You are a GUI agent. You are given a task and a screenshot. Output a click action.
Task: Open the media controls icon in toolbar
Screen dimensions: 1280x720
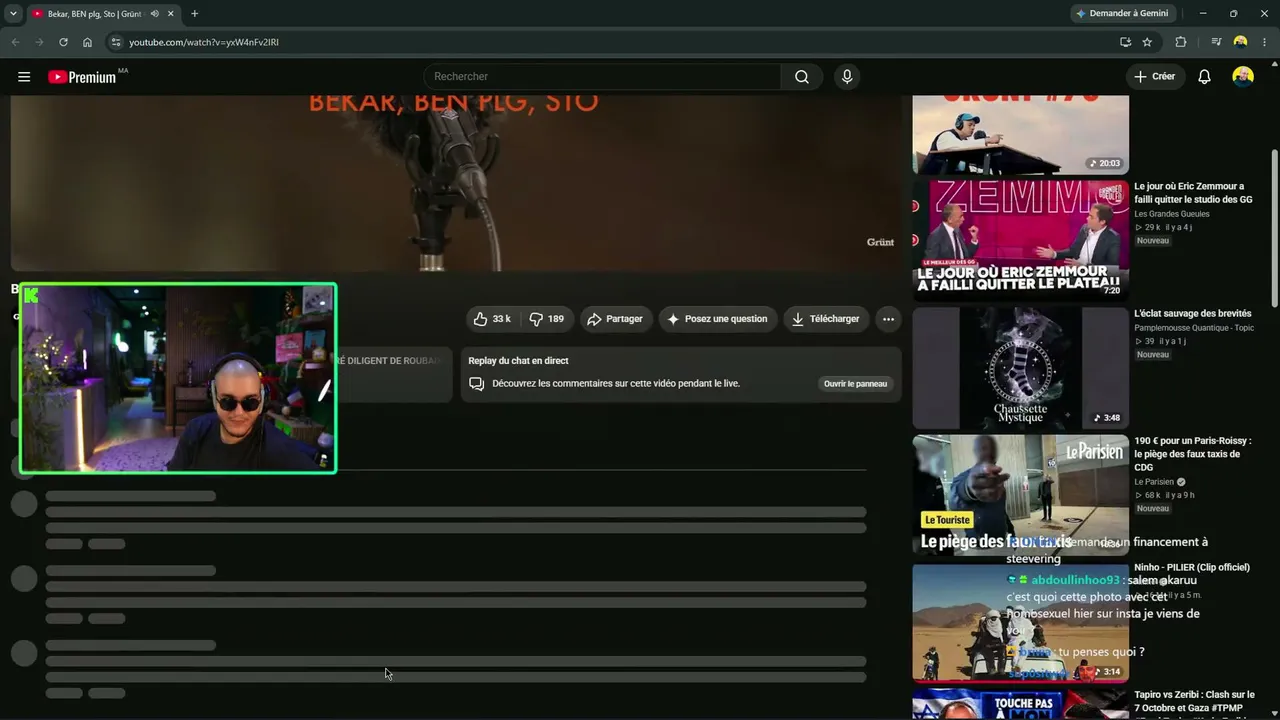1216,42
